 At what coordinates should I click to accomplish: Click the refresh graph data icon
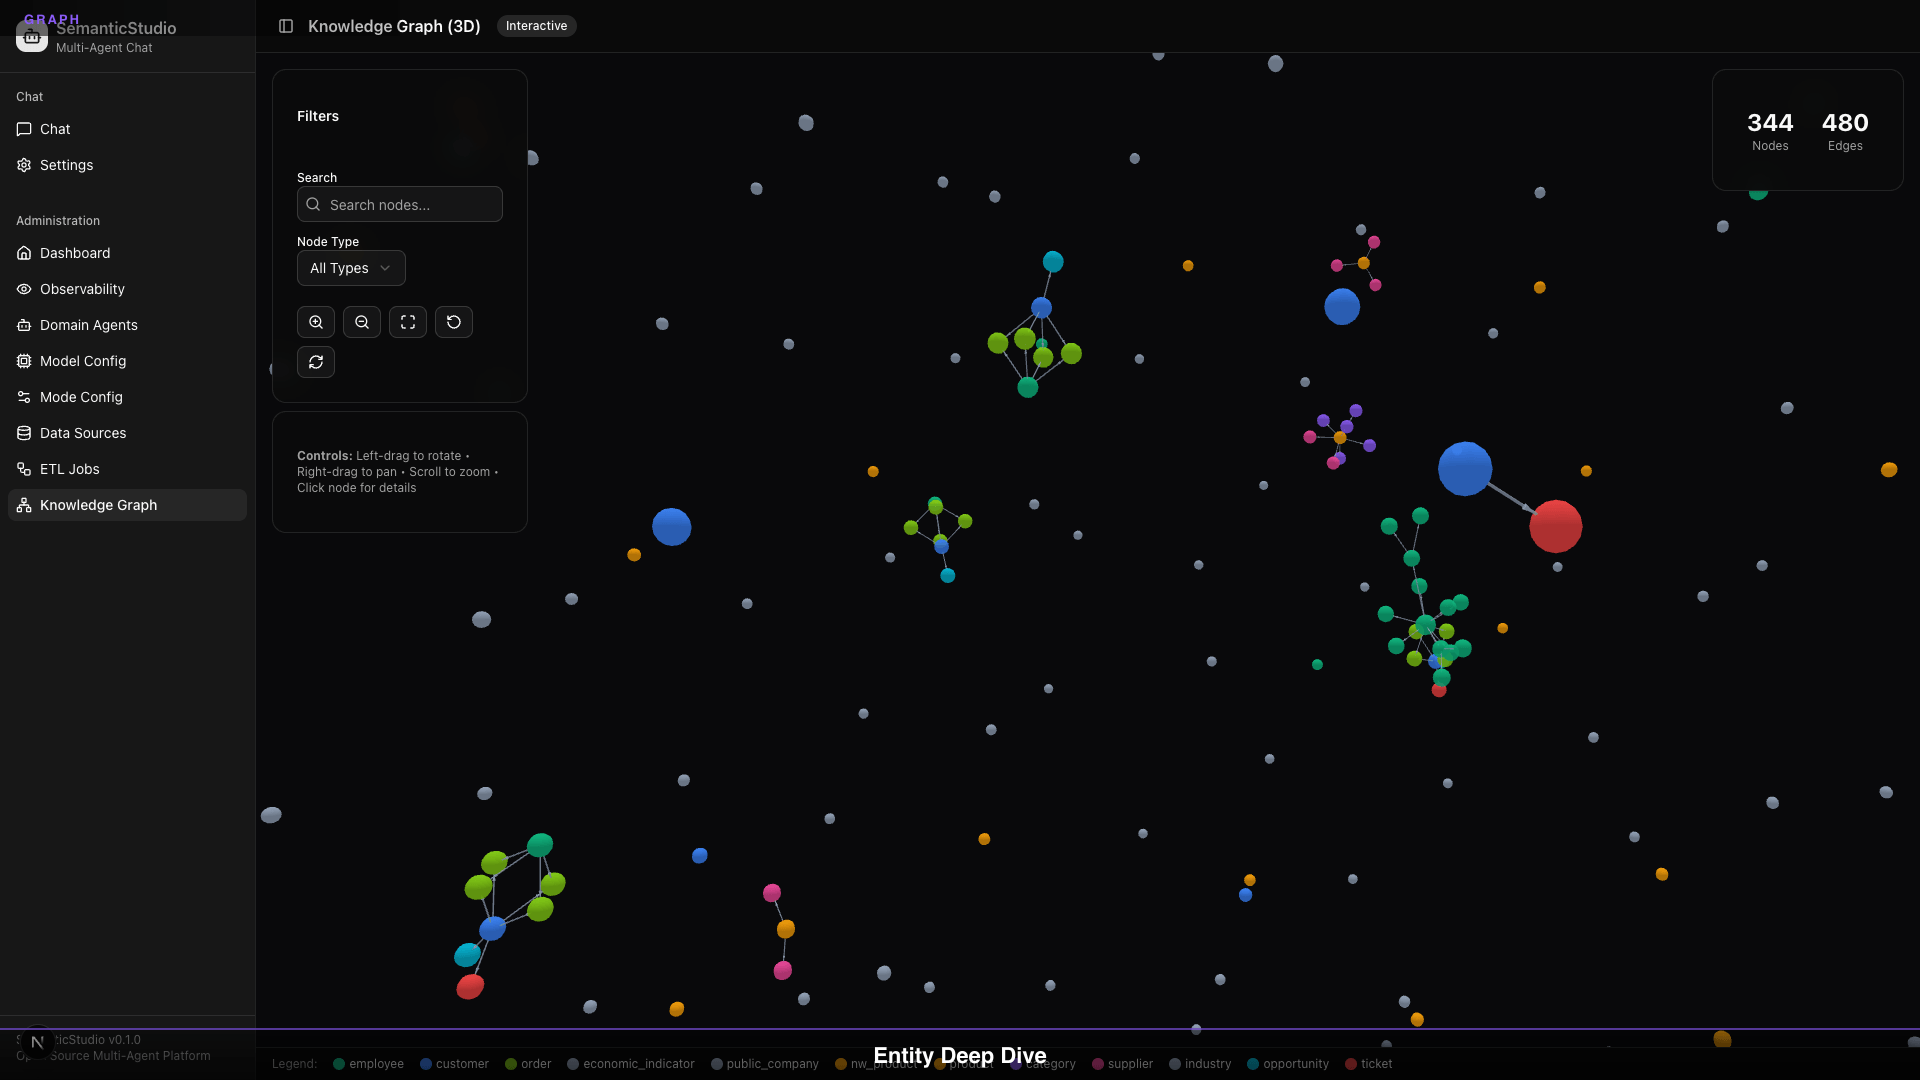(x=315, y=362)
